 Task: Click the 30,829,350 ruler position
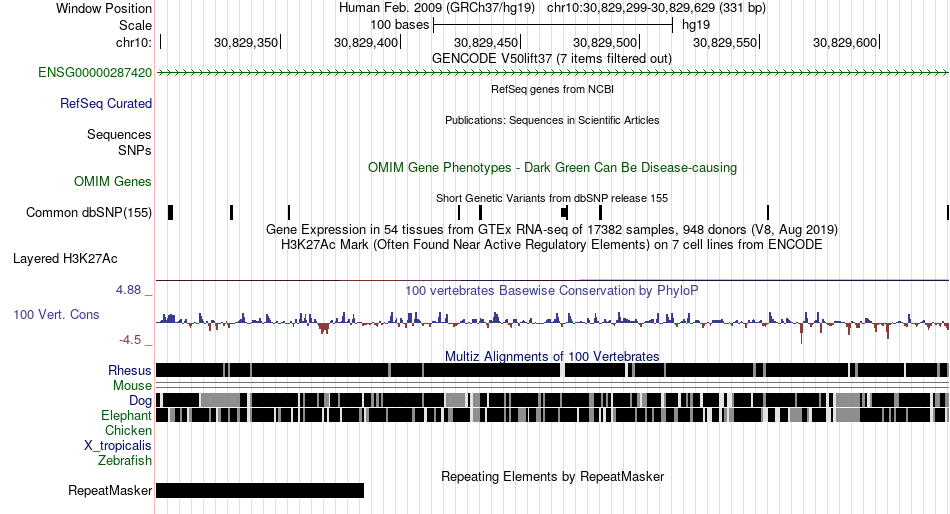tap(245, 42)
